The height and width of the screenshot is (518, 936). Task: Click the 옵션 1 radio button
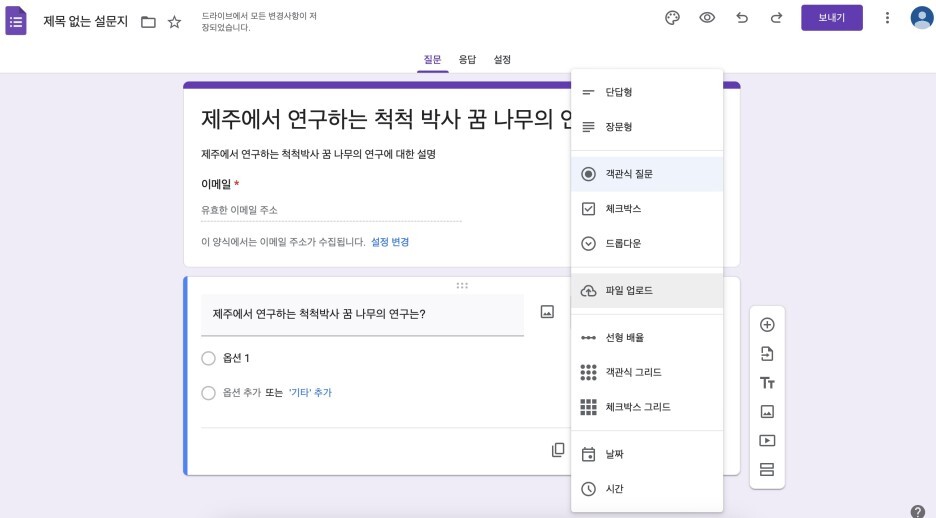tap(208, 358)
